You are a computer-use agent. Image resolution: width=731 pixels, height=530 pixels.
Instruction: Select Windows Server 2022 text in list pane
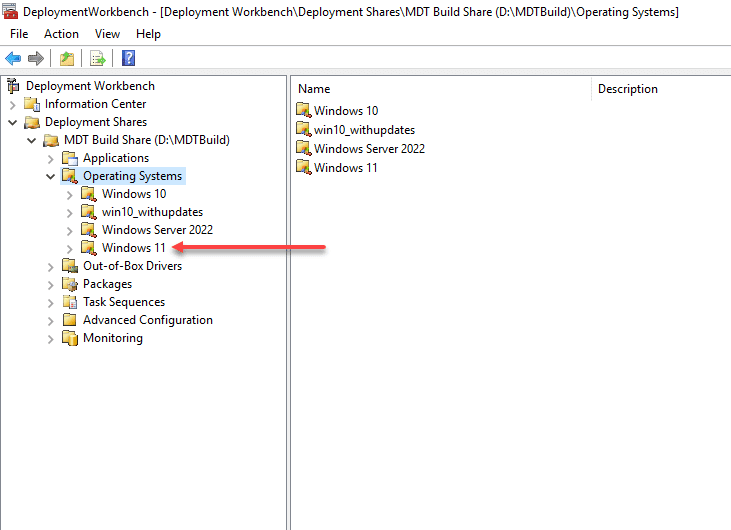click(x=369, y=149)
